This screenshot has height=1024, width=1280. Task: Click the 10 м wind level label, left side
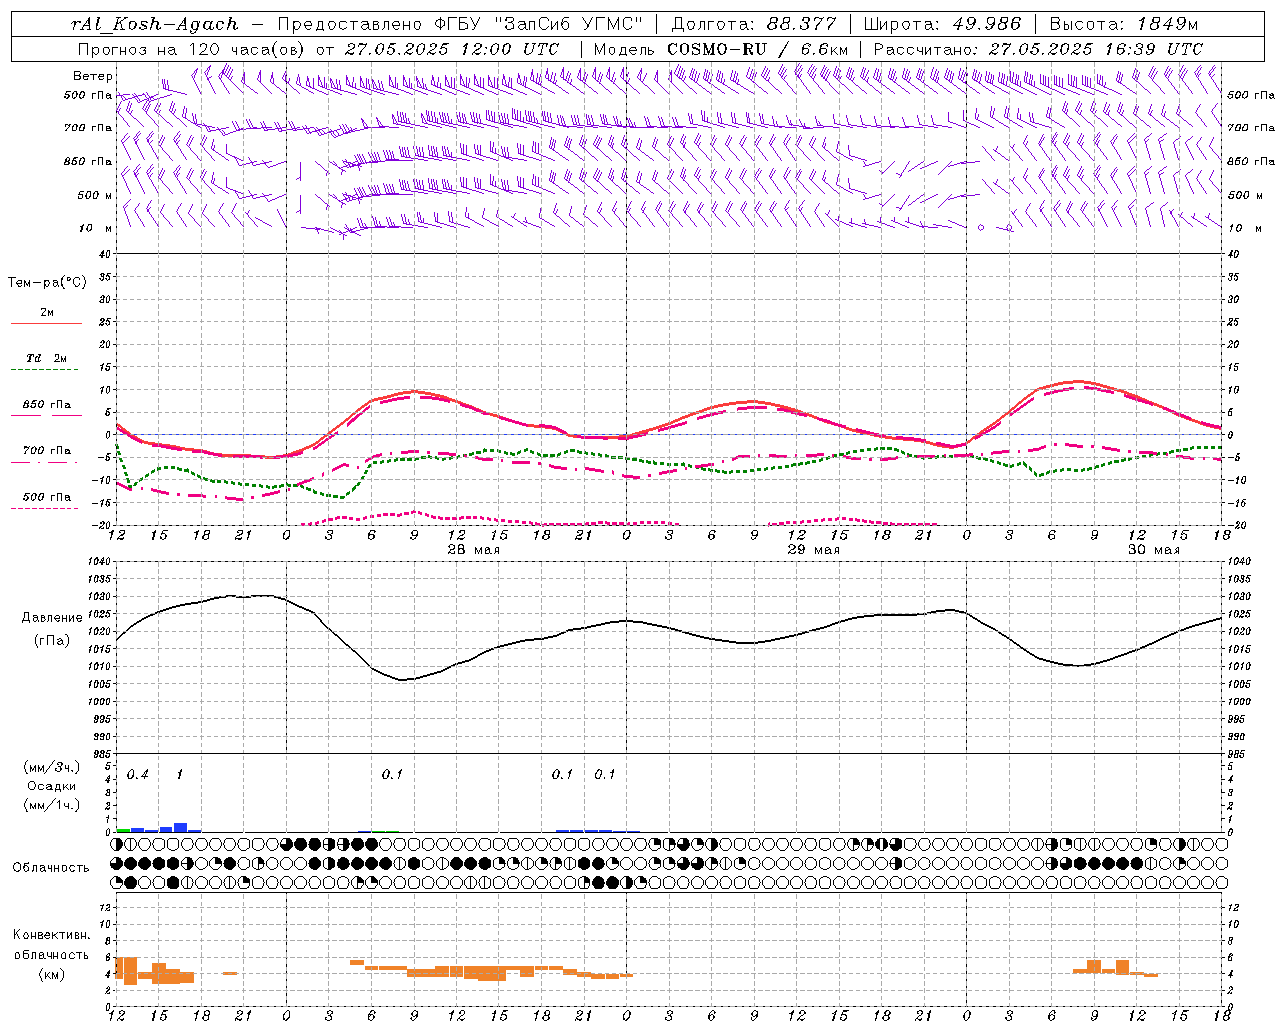tap(96, 228)
